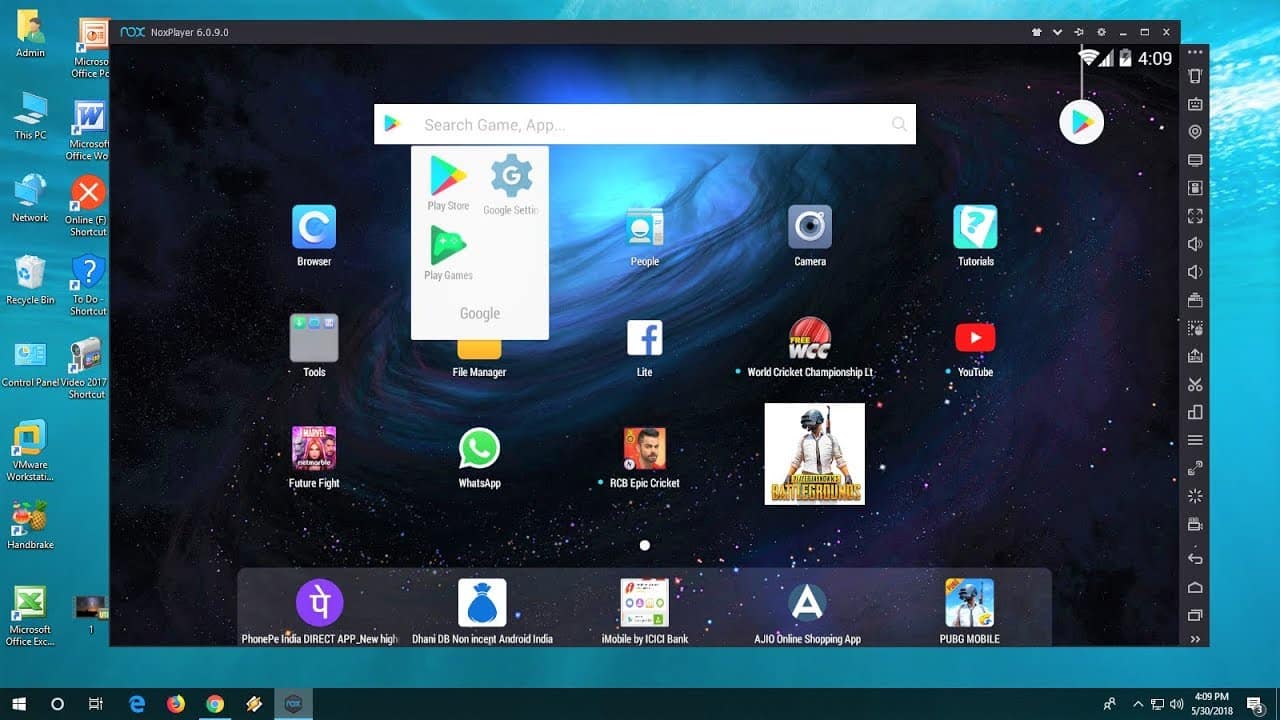The height and width of the screenshot is (720, 1280).
Task: Open PUBG MOBILE from the dock
Action: click(x=968, y=602)
